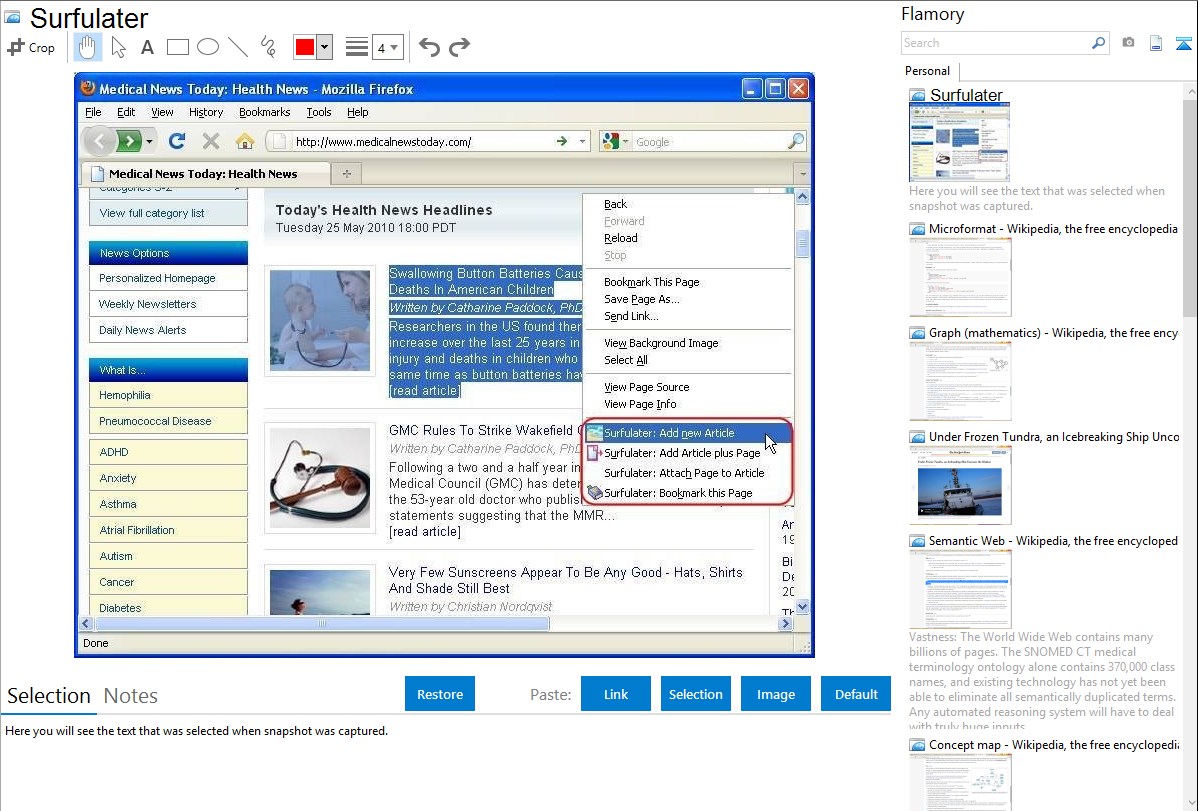Screen dimensions: 1198x811
Task: Select the text annotation tool
Action: [147, 47]
